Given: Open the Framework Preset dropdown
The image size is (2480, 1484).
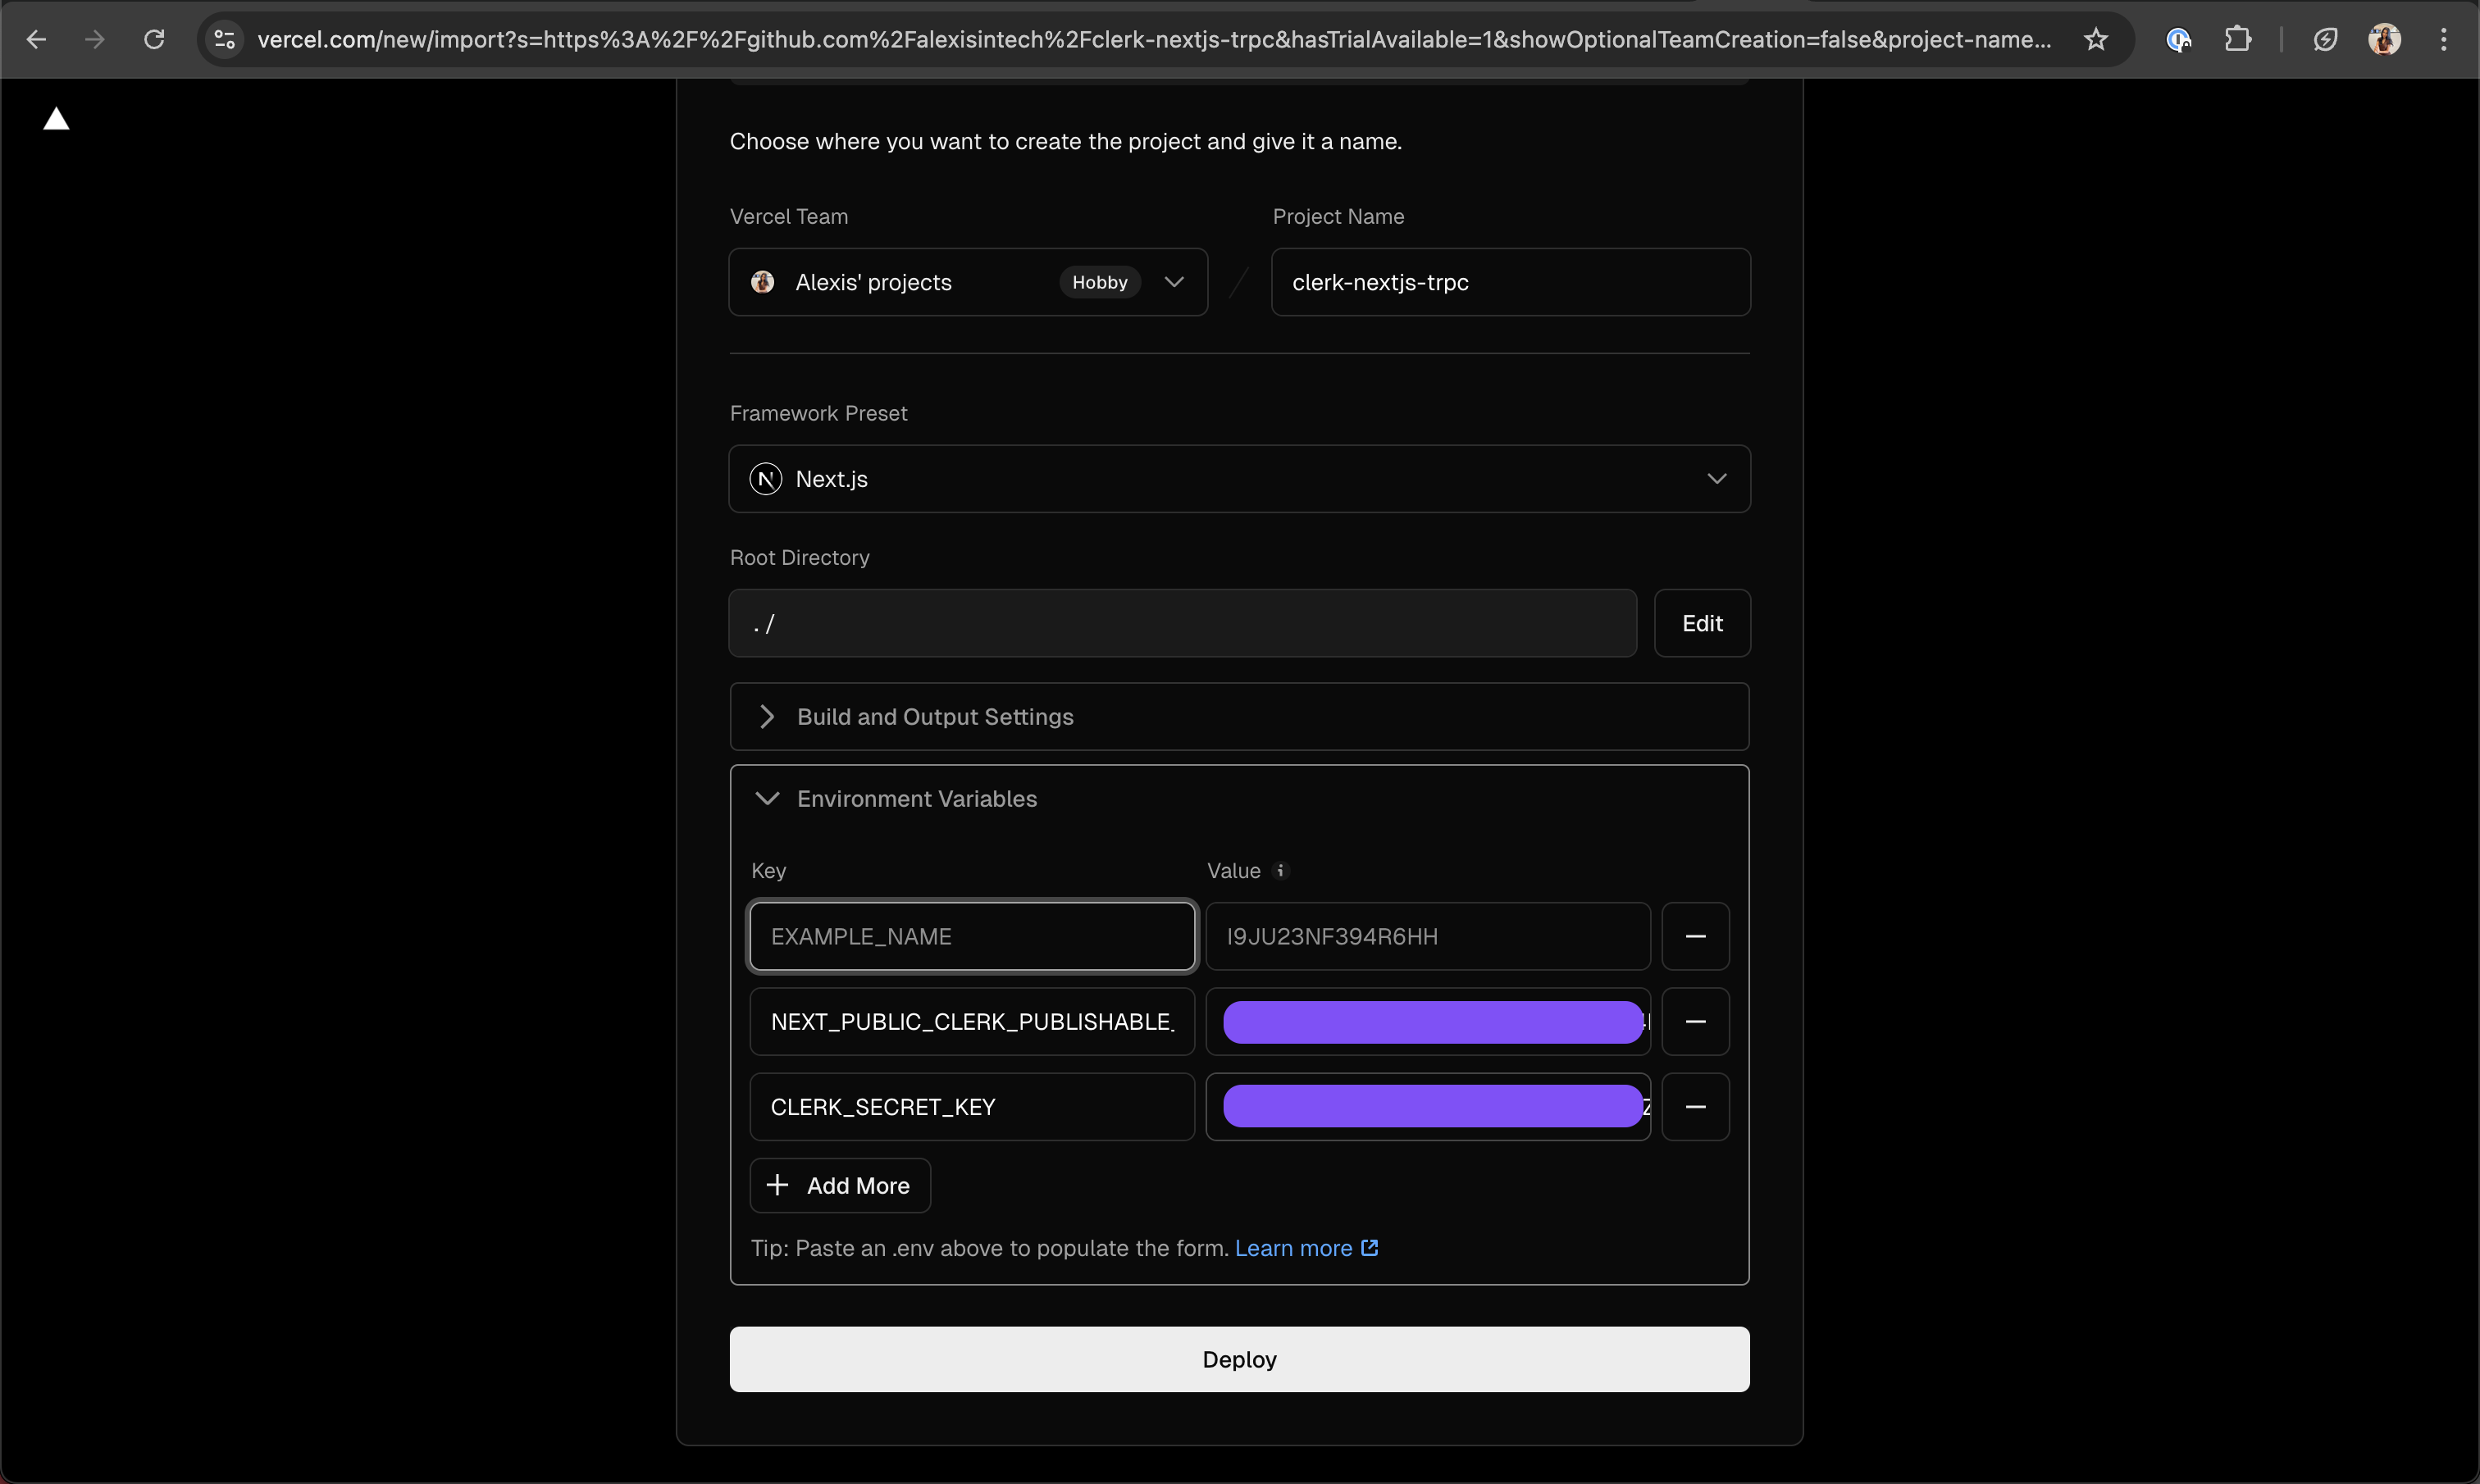Looking at the screenshot, I should click(1239, 479).
